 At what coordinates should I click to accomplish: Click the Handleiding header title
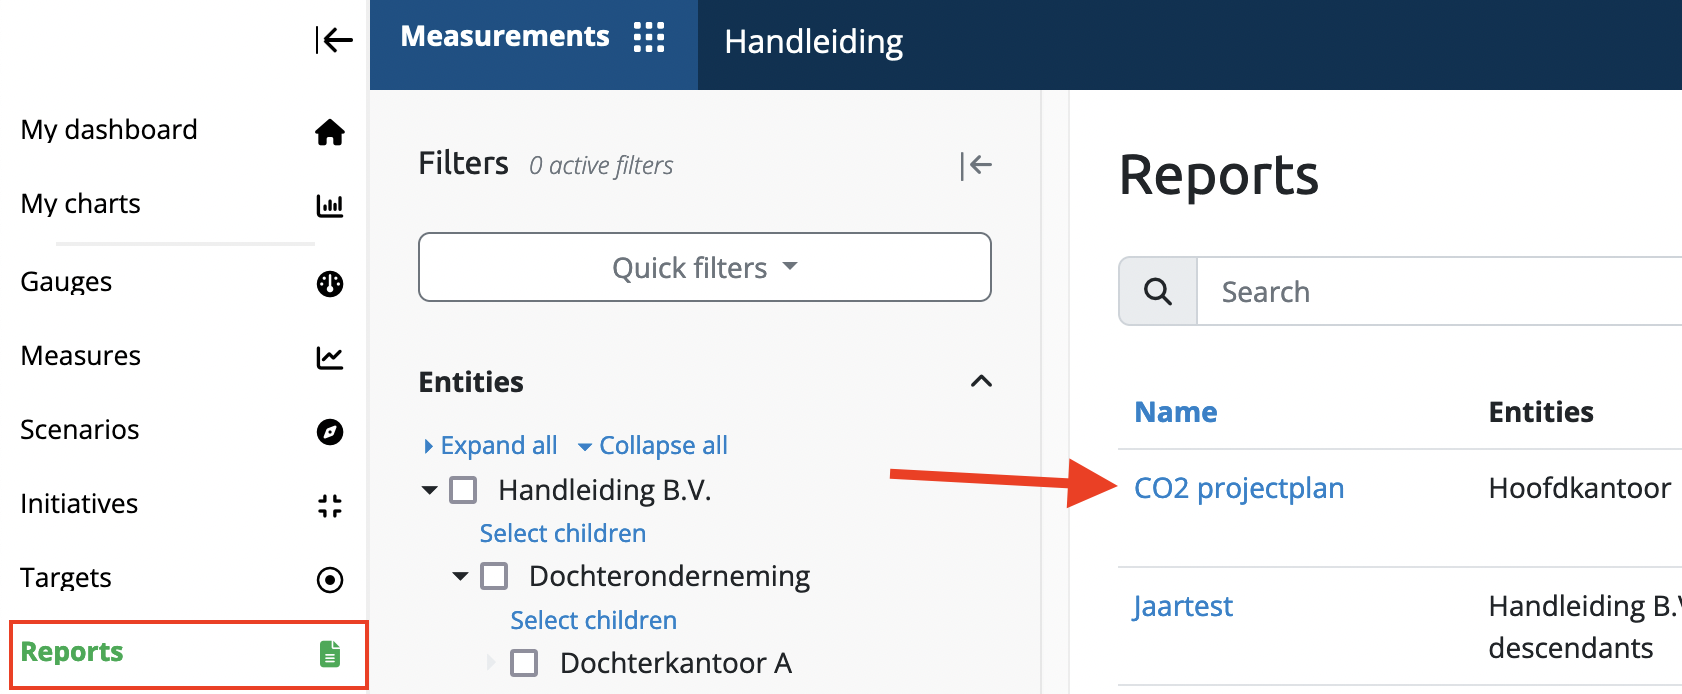tap(814, 42)
